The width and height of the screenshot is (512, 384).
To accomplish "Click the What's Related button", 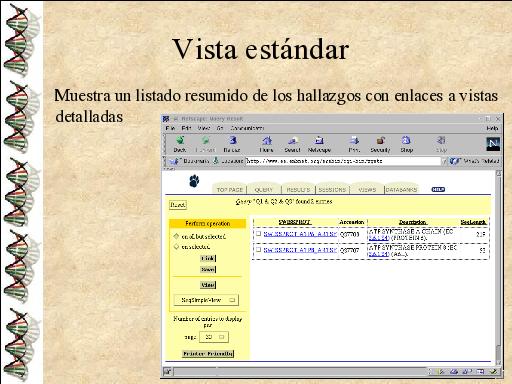I will (x=475, y=161).
